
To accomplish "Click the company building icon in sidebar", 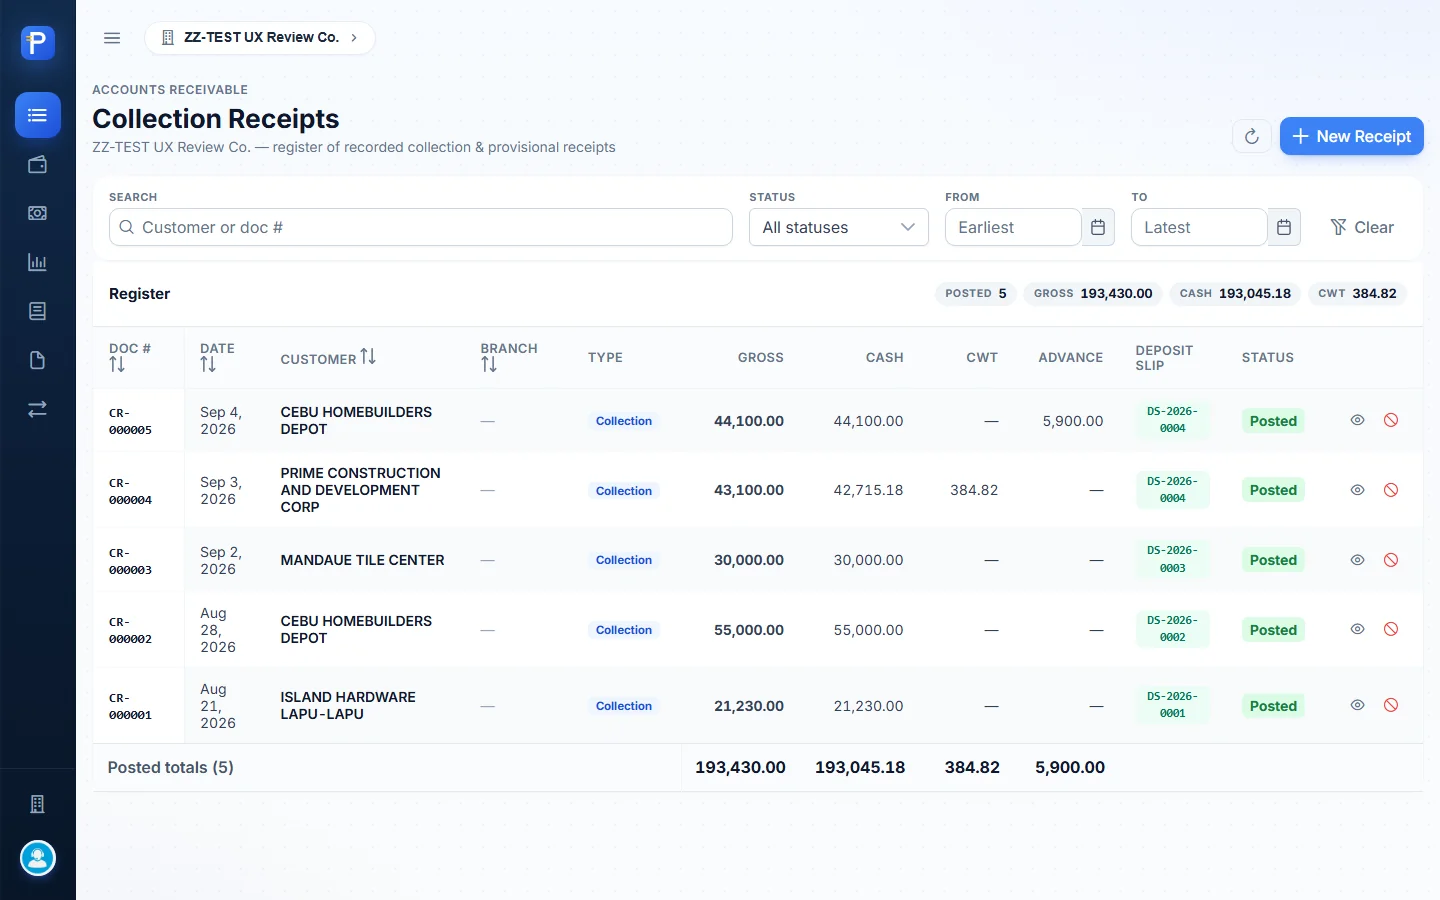I will (38, 804).
